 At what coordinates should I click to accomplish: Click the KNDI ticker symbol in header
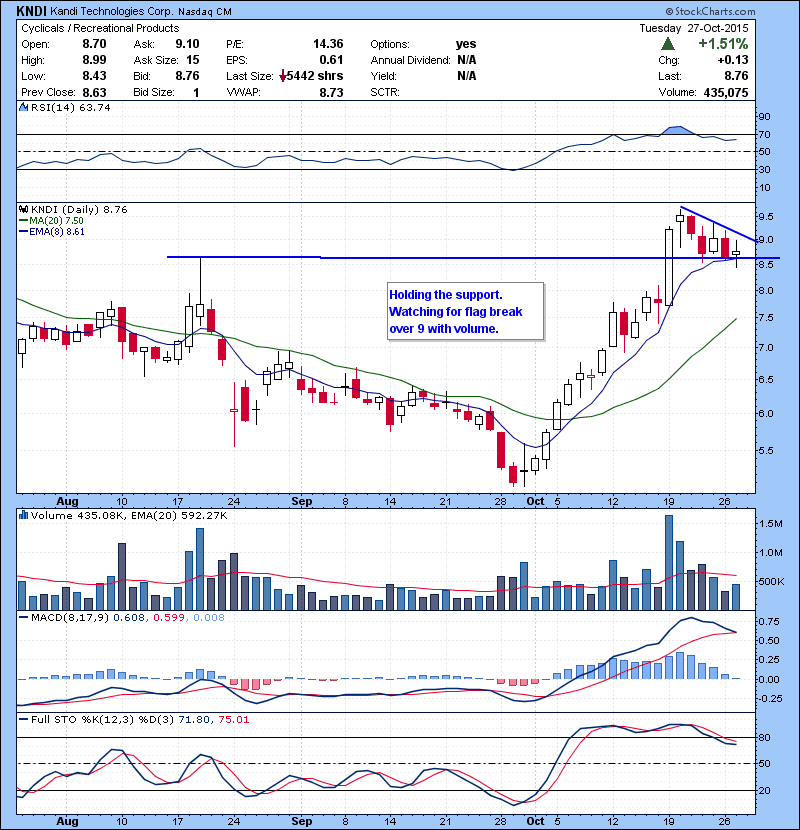(31, 11)
